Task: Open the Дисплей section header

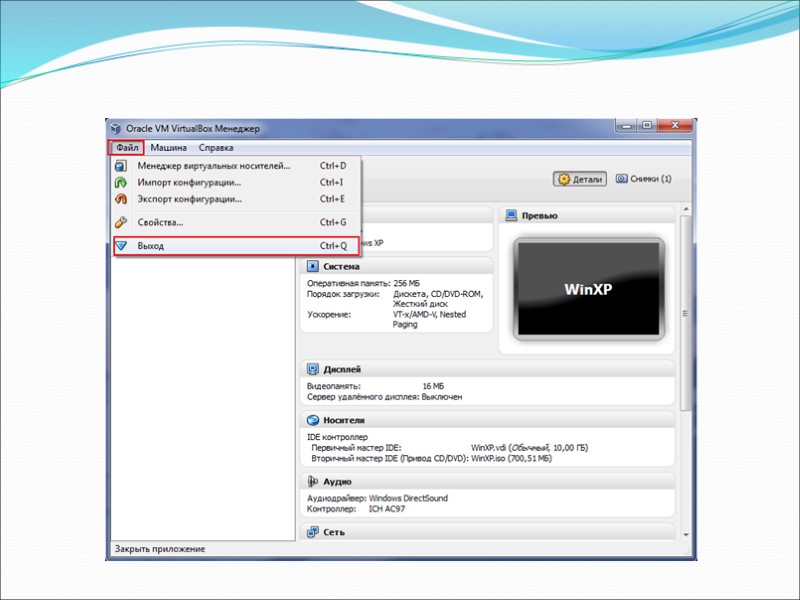Action: click(488, 369)
